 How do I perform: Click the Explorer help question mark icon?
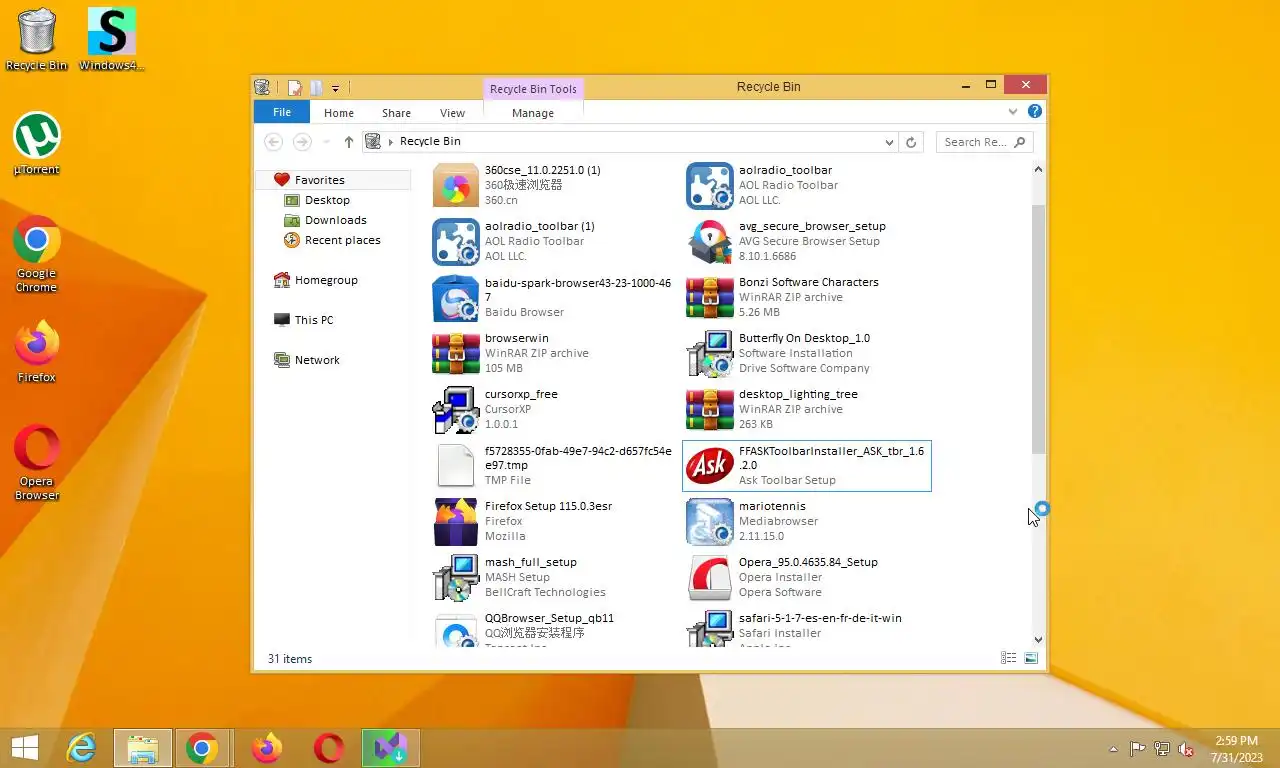1035,112
